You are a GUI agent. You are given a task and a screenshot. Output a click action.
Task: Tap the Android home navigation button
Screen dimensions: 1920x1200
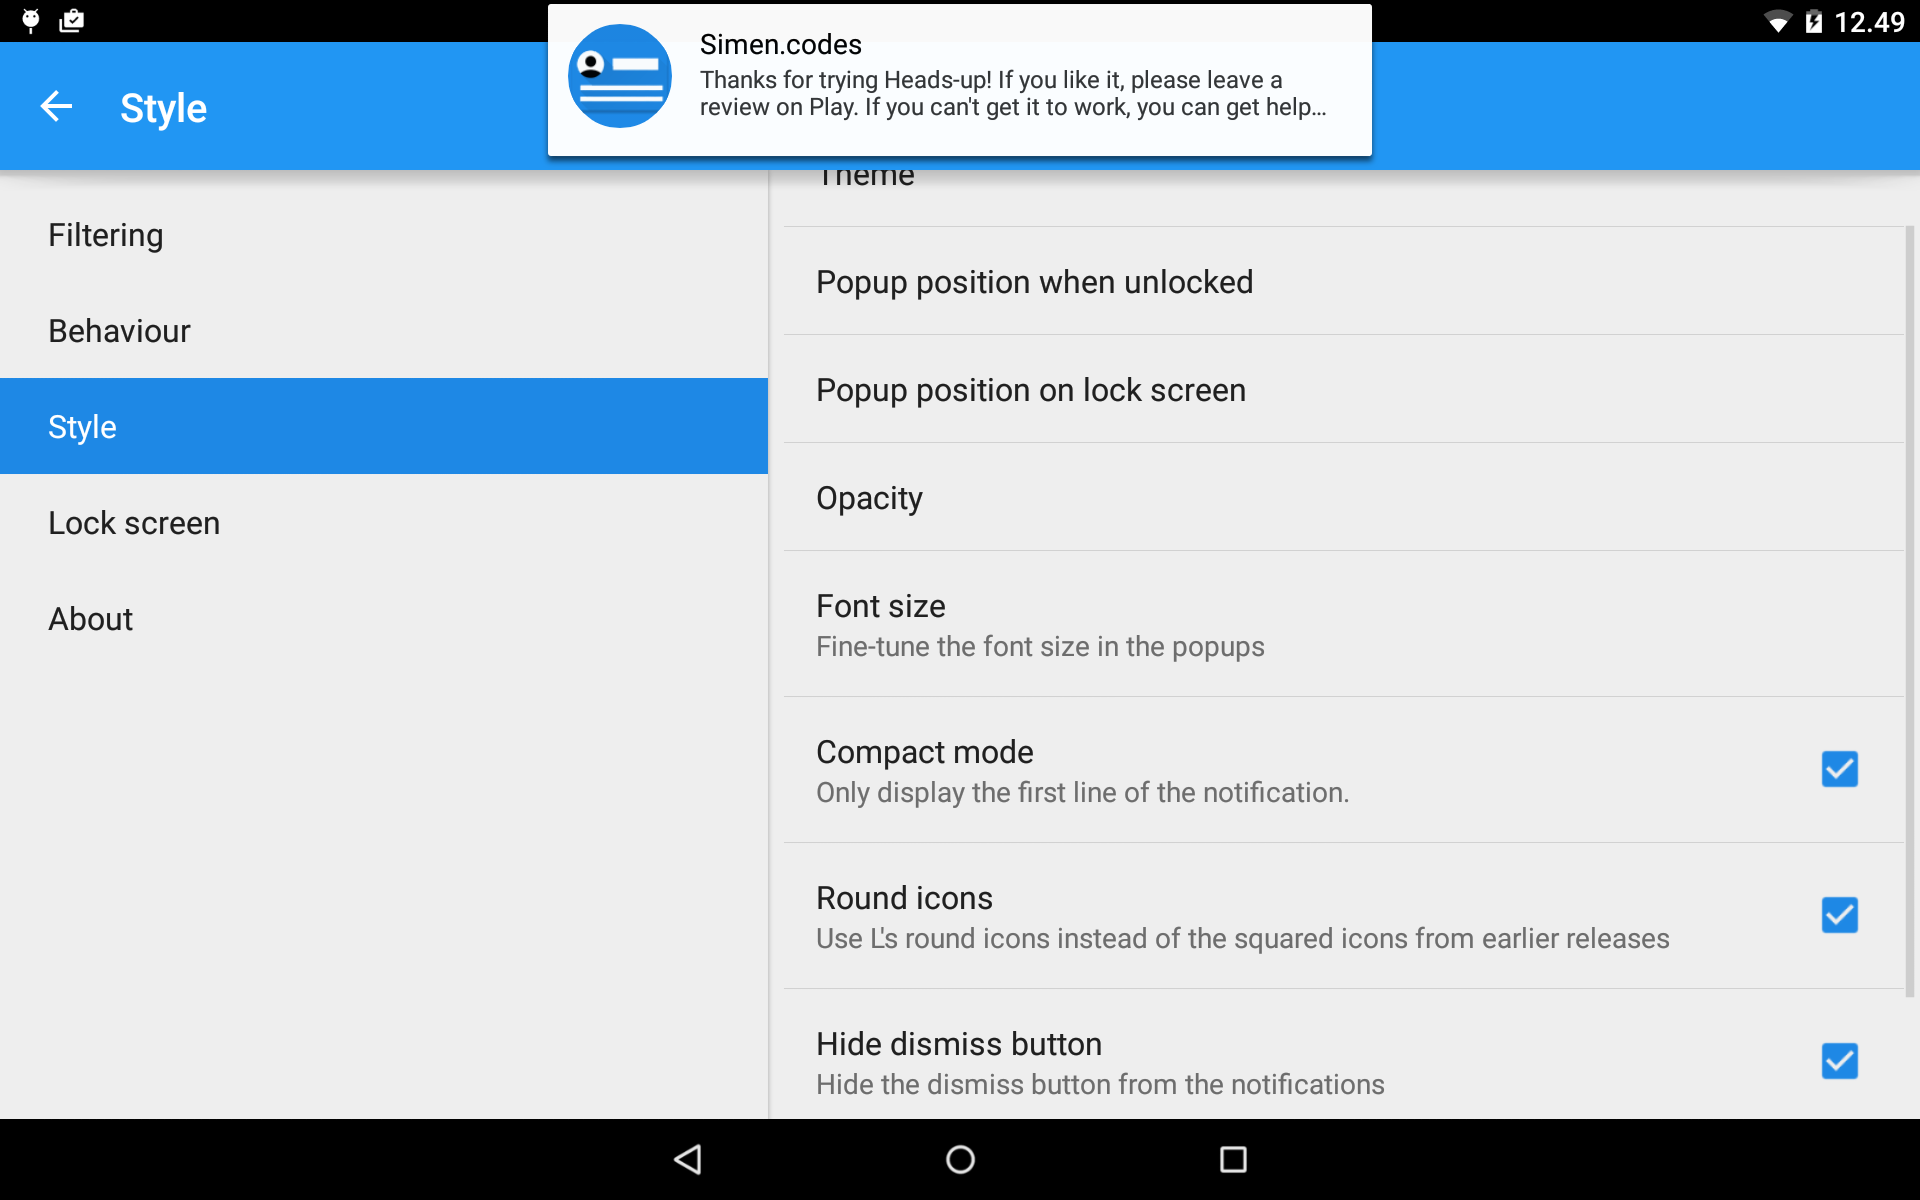point(960,1159)
